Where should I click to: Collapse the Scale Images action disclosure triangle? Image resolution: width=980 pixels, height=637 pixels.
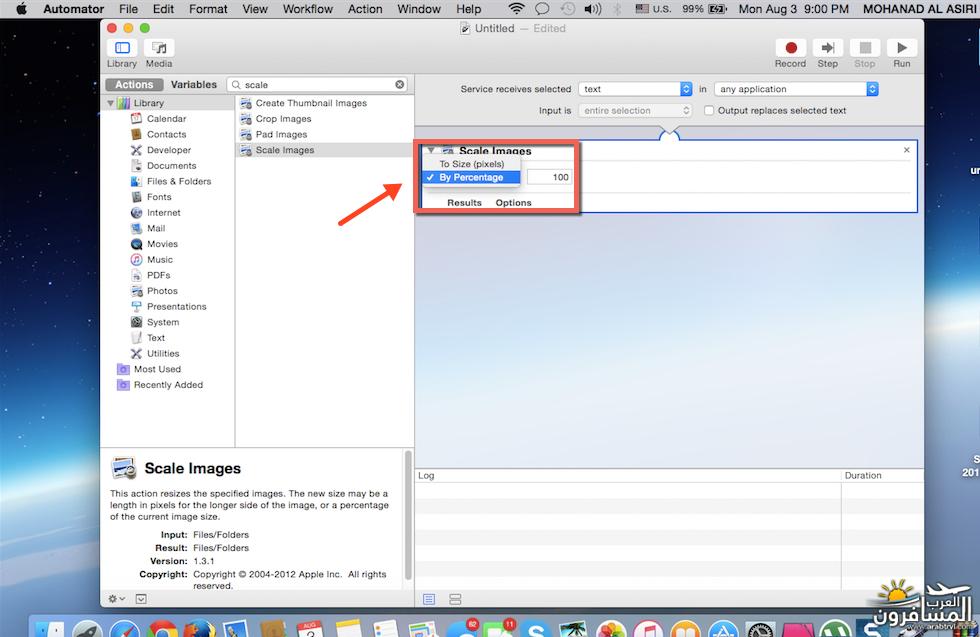(x=431, y=151)
